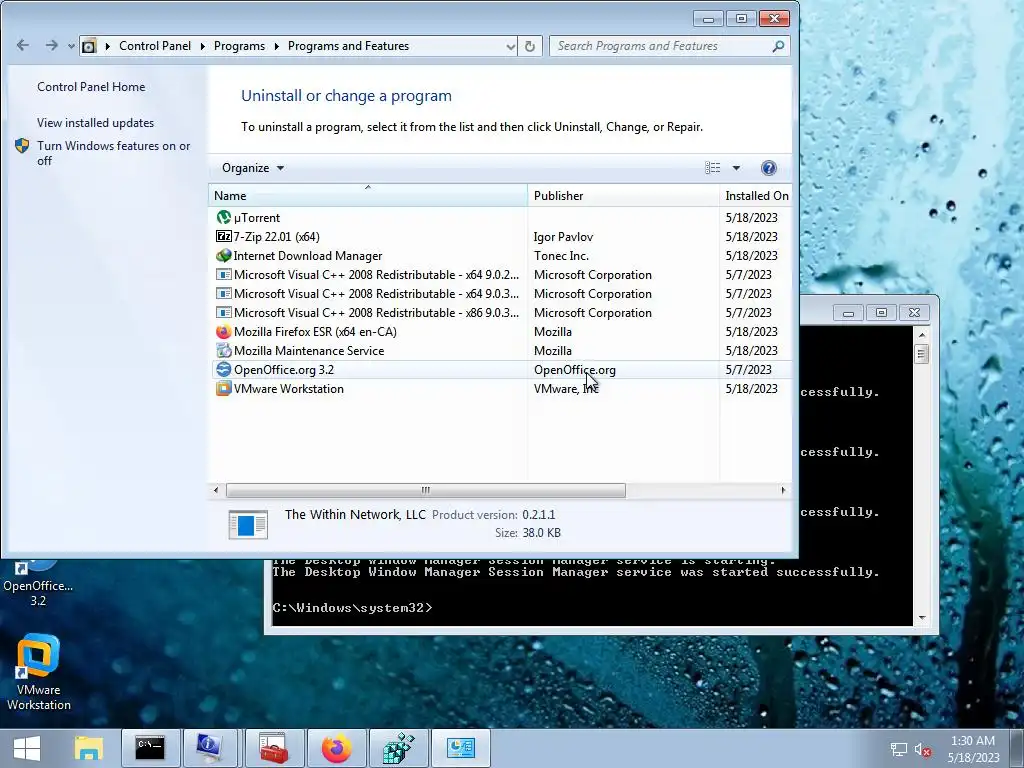This screenshot has height=768, width=1024.
Task: Click Command Prompt scrollbar down arrow
Action: pos(921,617)
